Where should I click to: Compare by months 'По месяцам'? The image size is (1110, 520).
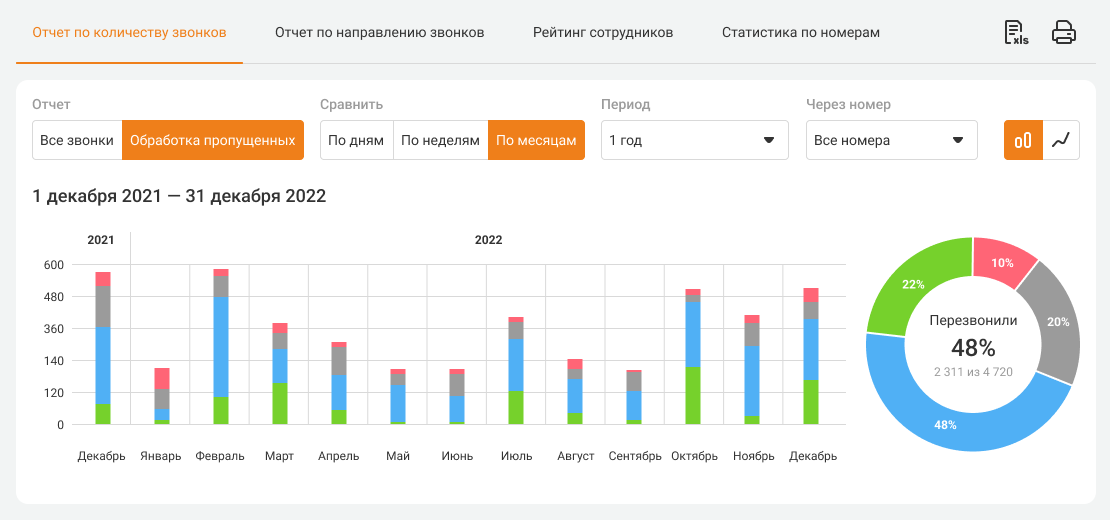coord(536,140)
